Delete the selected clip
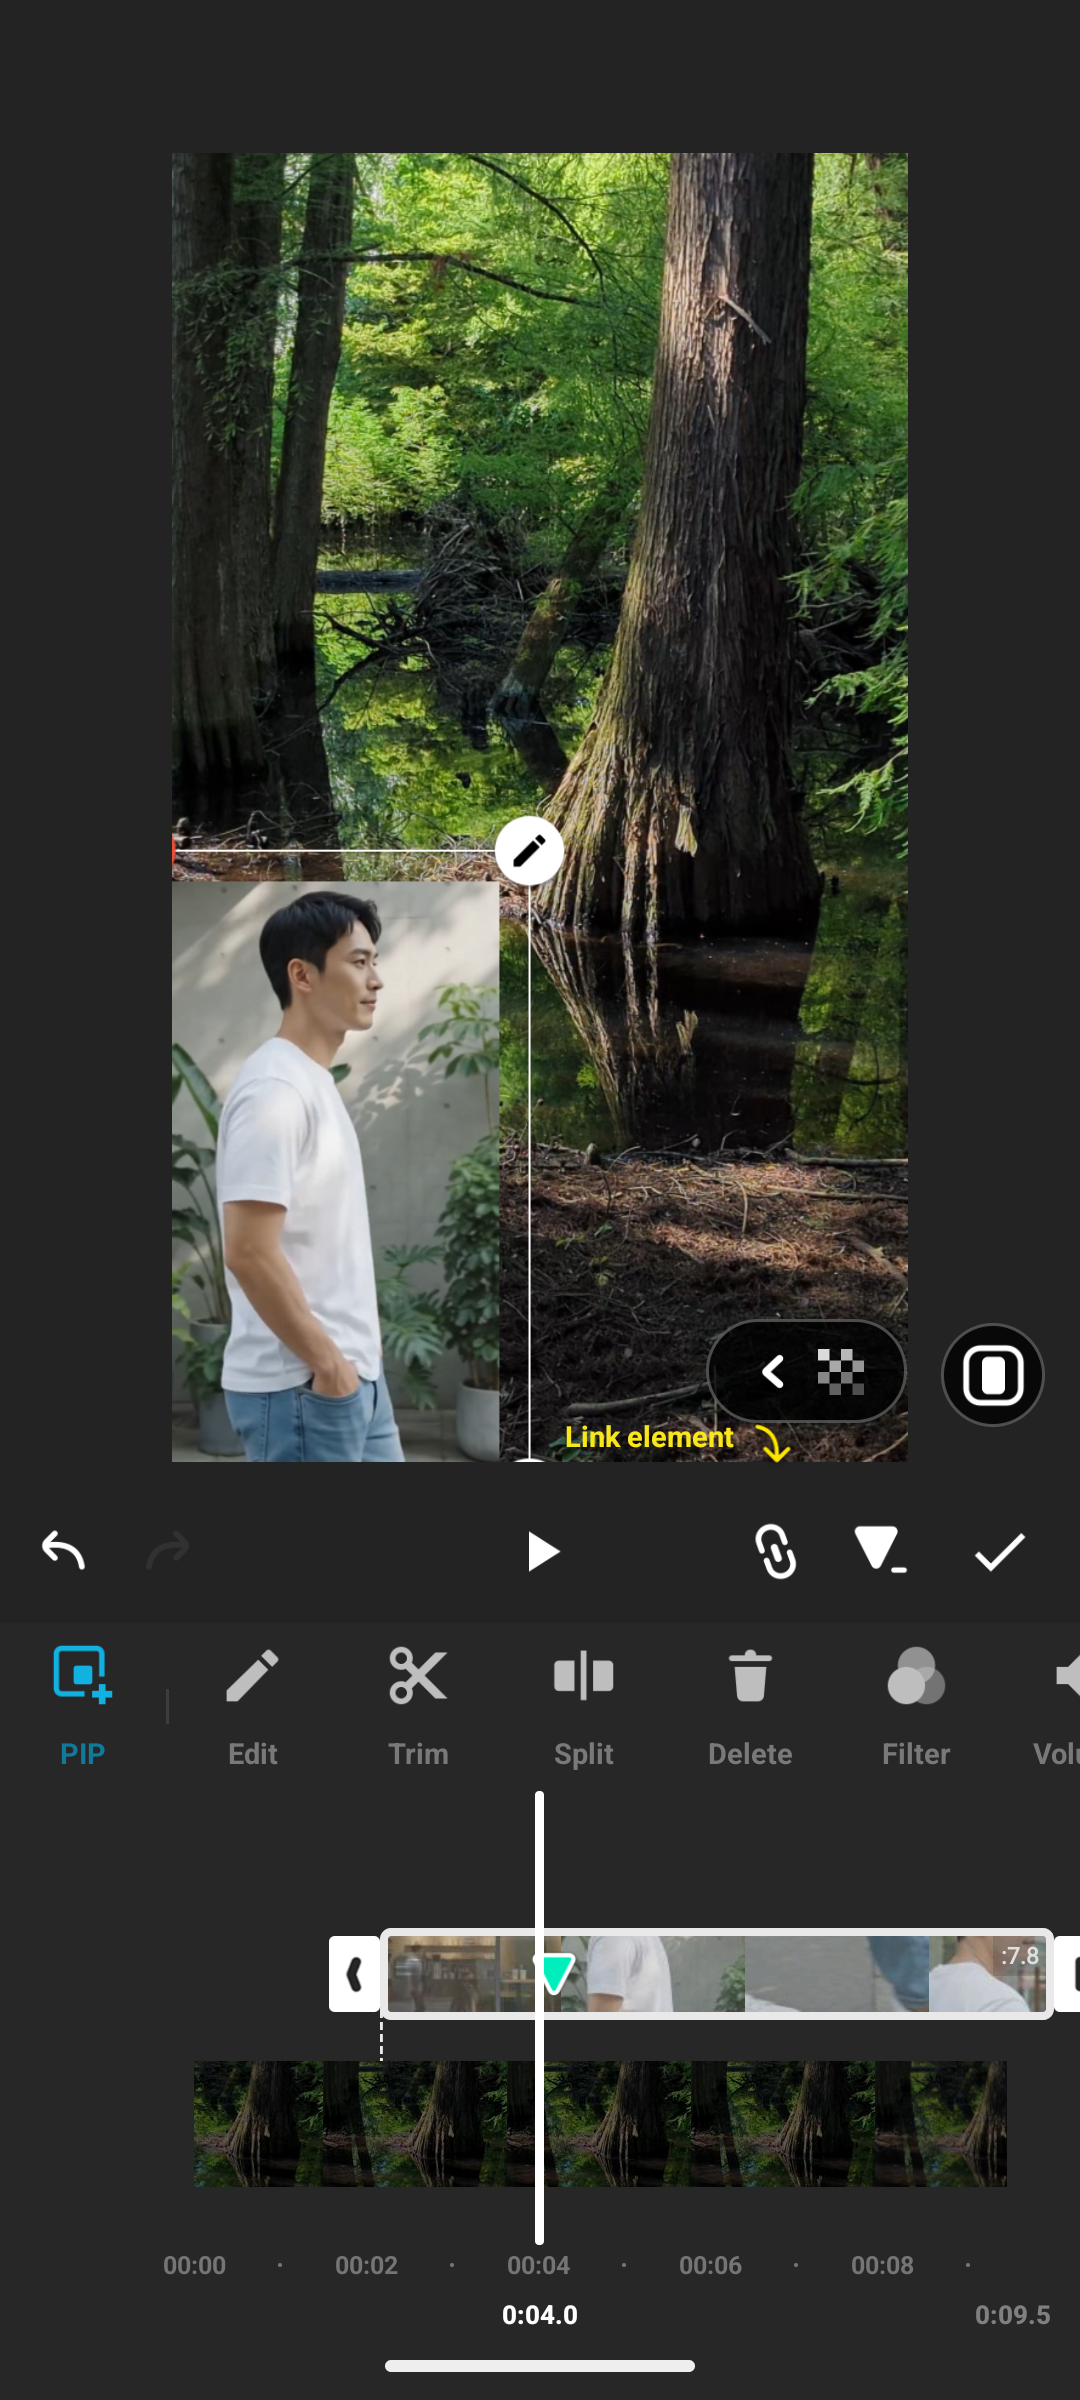 pos(750,1706)
